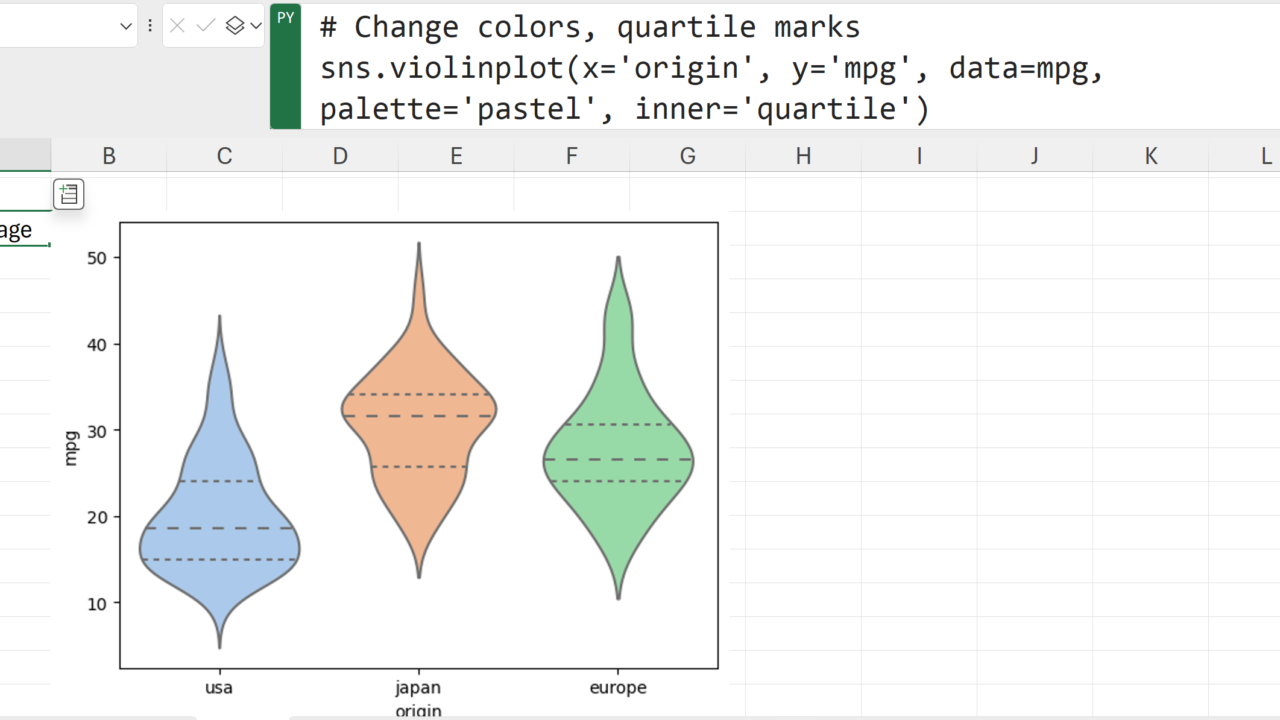Click the cell containing text ending in 'age'
The image size is (1280, 720).
tap(20, 230)
